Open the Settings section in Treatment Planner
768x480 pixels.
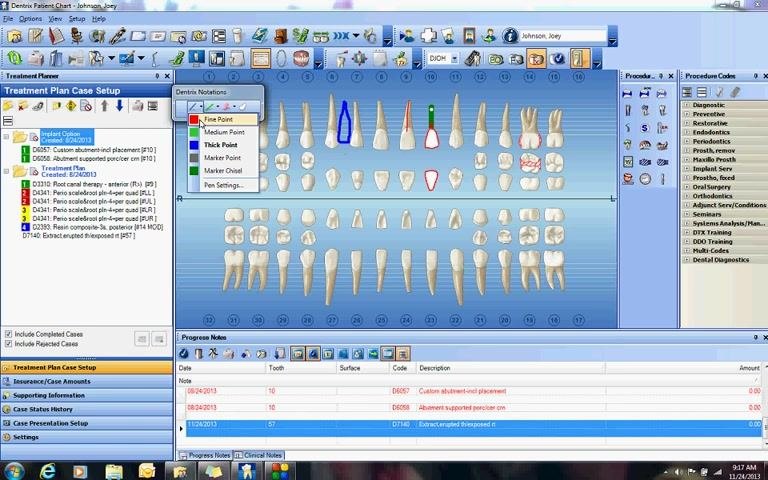86,437
